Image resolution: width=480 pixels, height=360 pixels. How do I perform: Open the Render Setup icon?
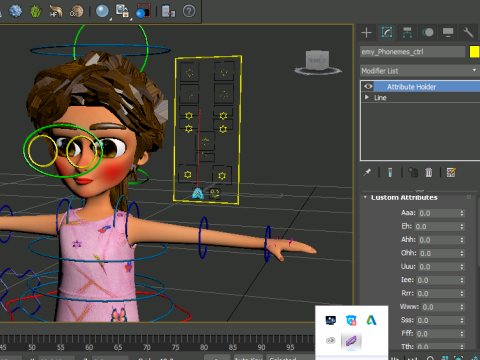(x=122, y=10)
